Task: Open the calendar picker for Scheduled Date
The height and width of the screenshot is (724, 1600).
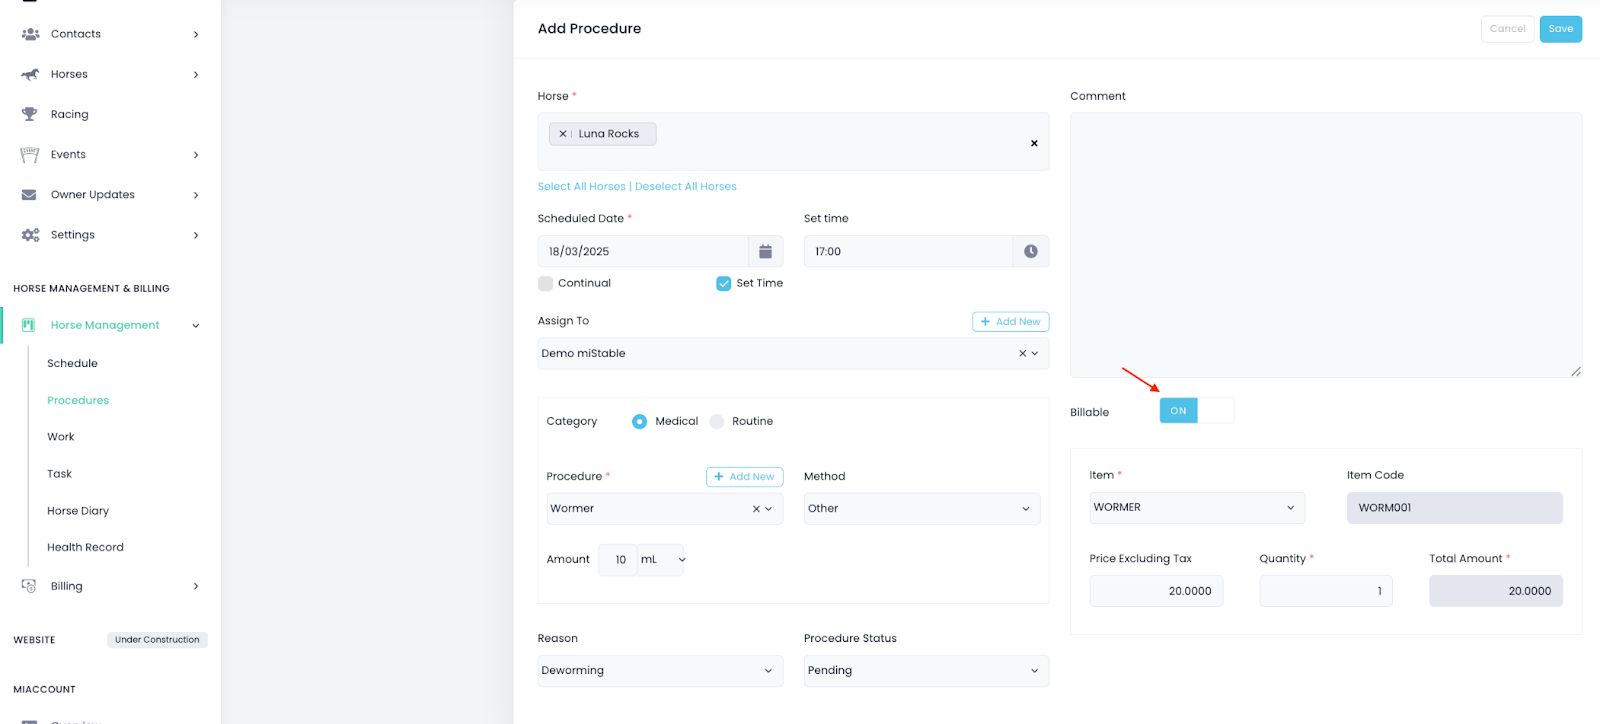Action: coord(765,252)
